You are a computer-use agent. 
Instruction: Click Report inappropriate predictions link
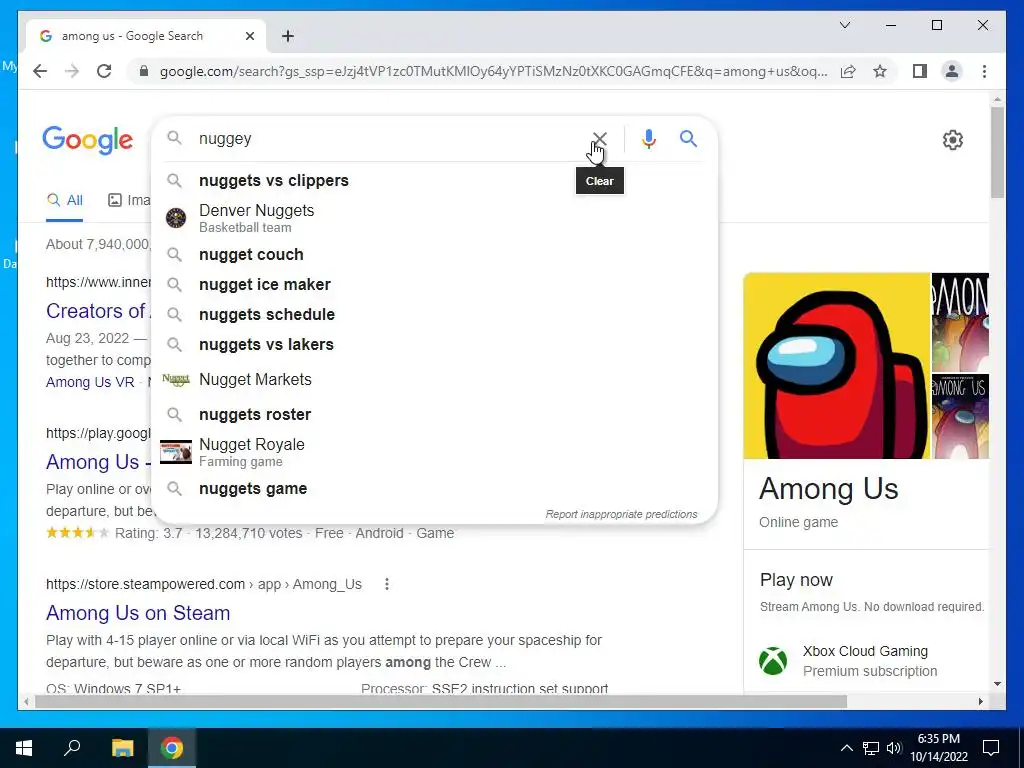tap(621, 514)
